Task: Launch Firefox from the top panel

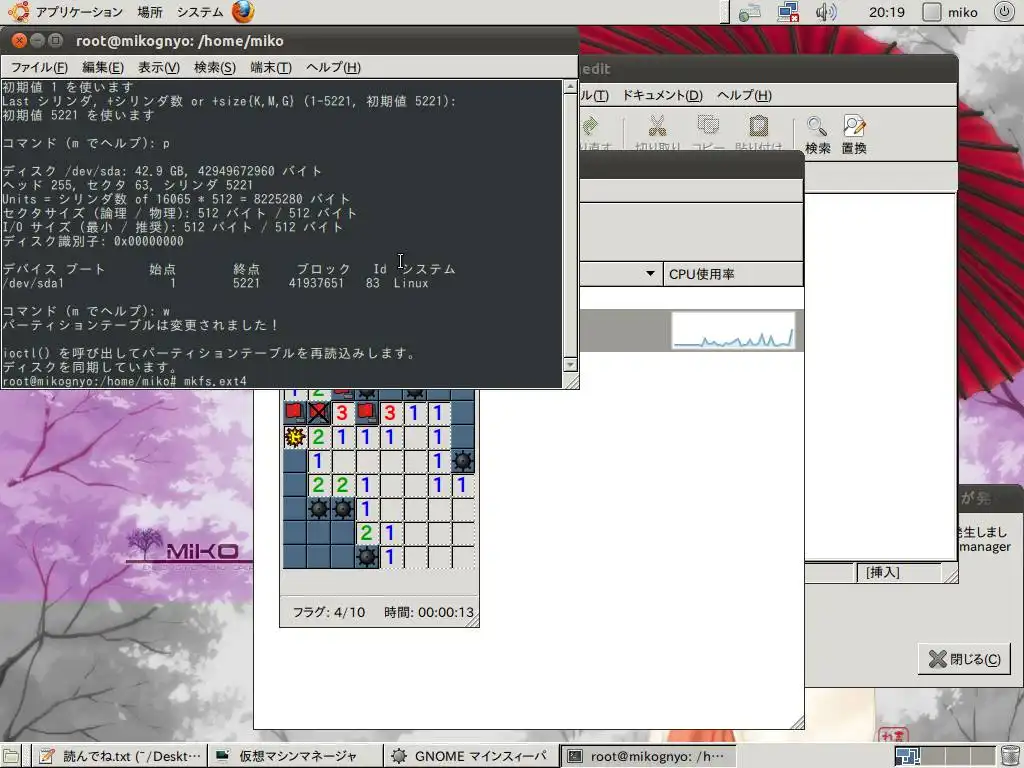Action: coord(243,12)
